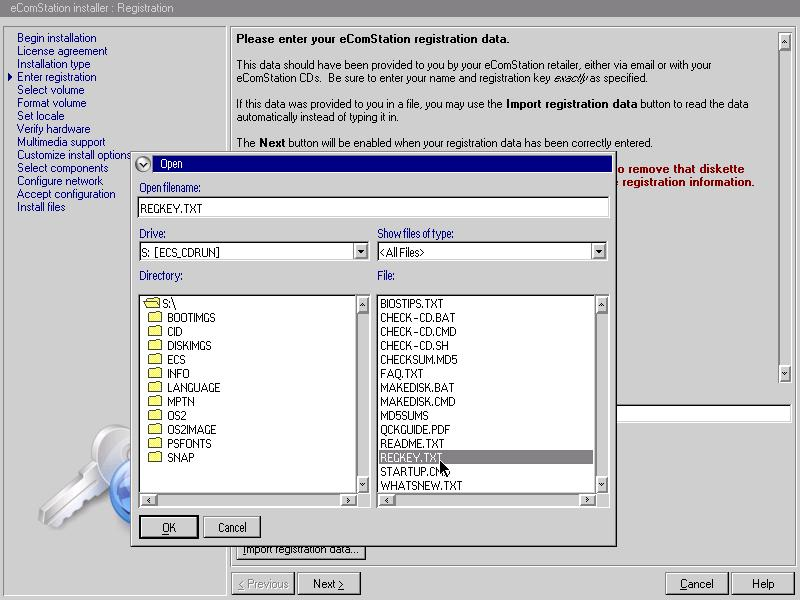
Task: Click the installer's Cancel button
Action: click(697, 584)
